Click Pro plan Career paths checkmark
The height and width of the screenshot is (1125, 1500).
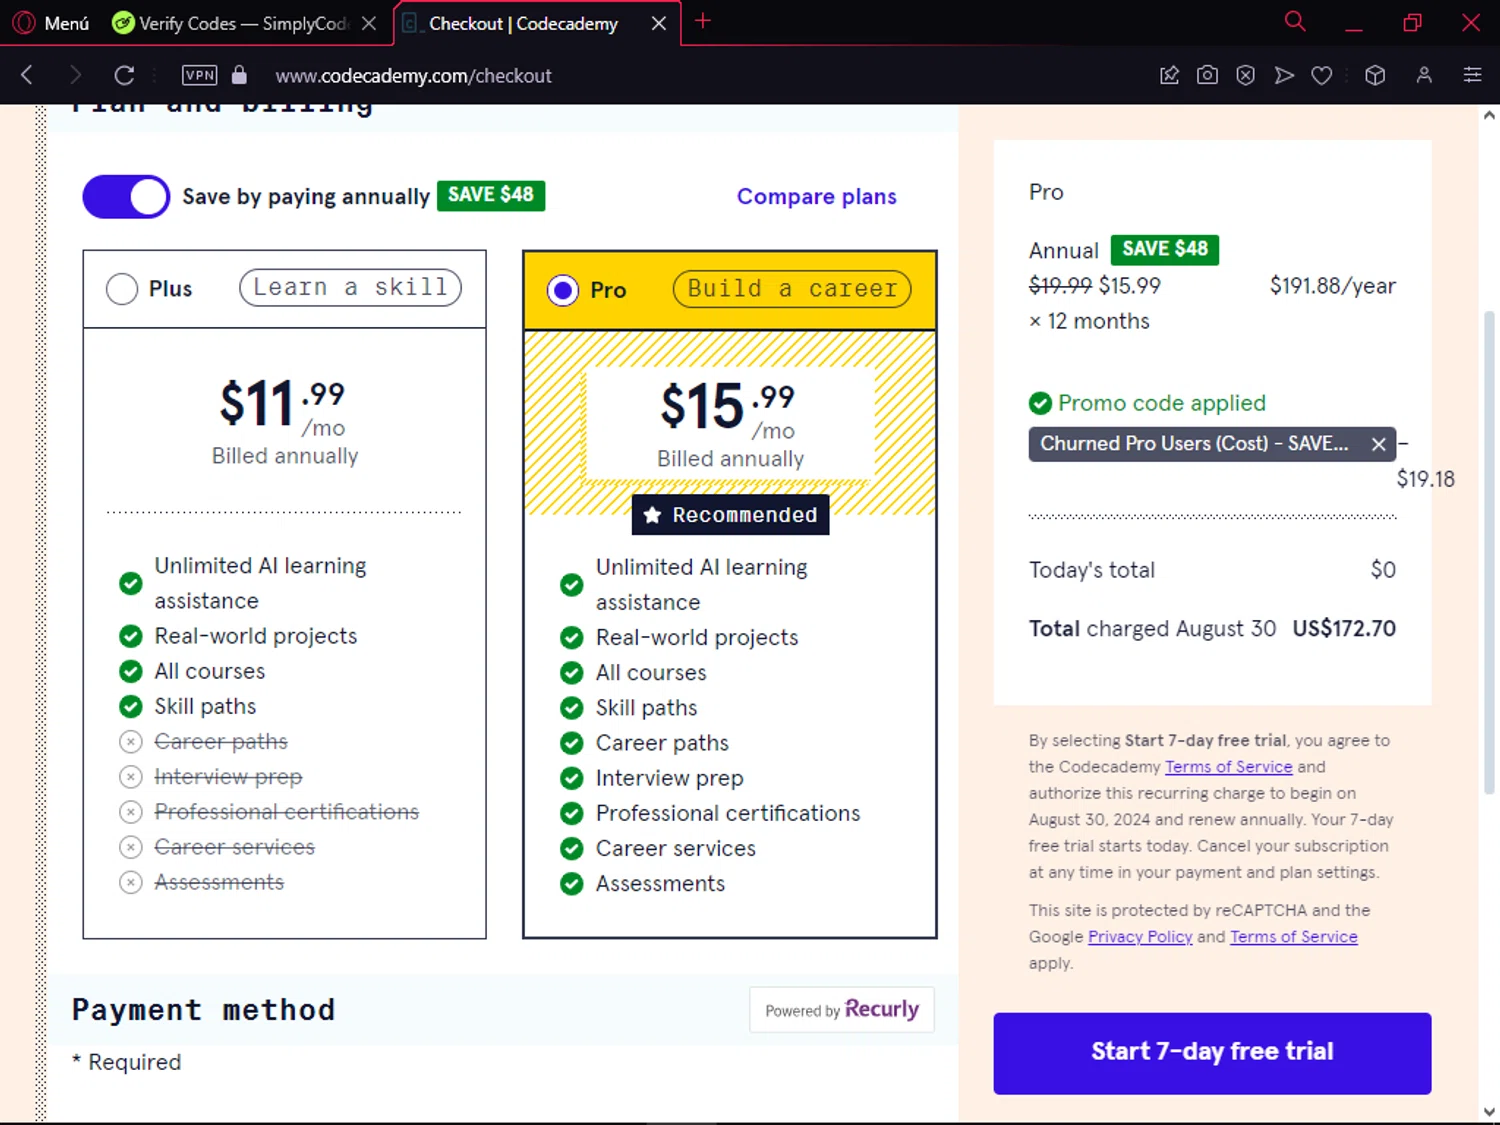pyautogui.click(x=572, y=743)
